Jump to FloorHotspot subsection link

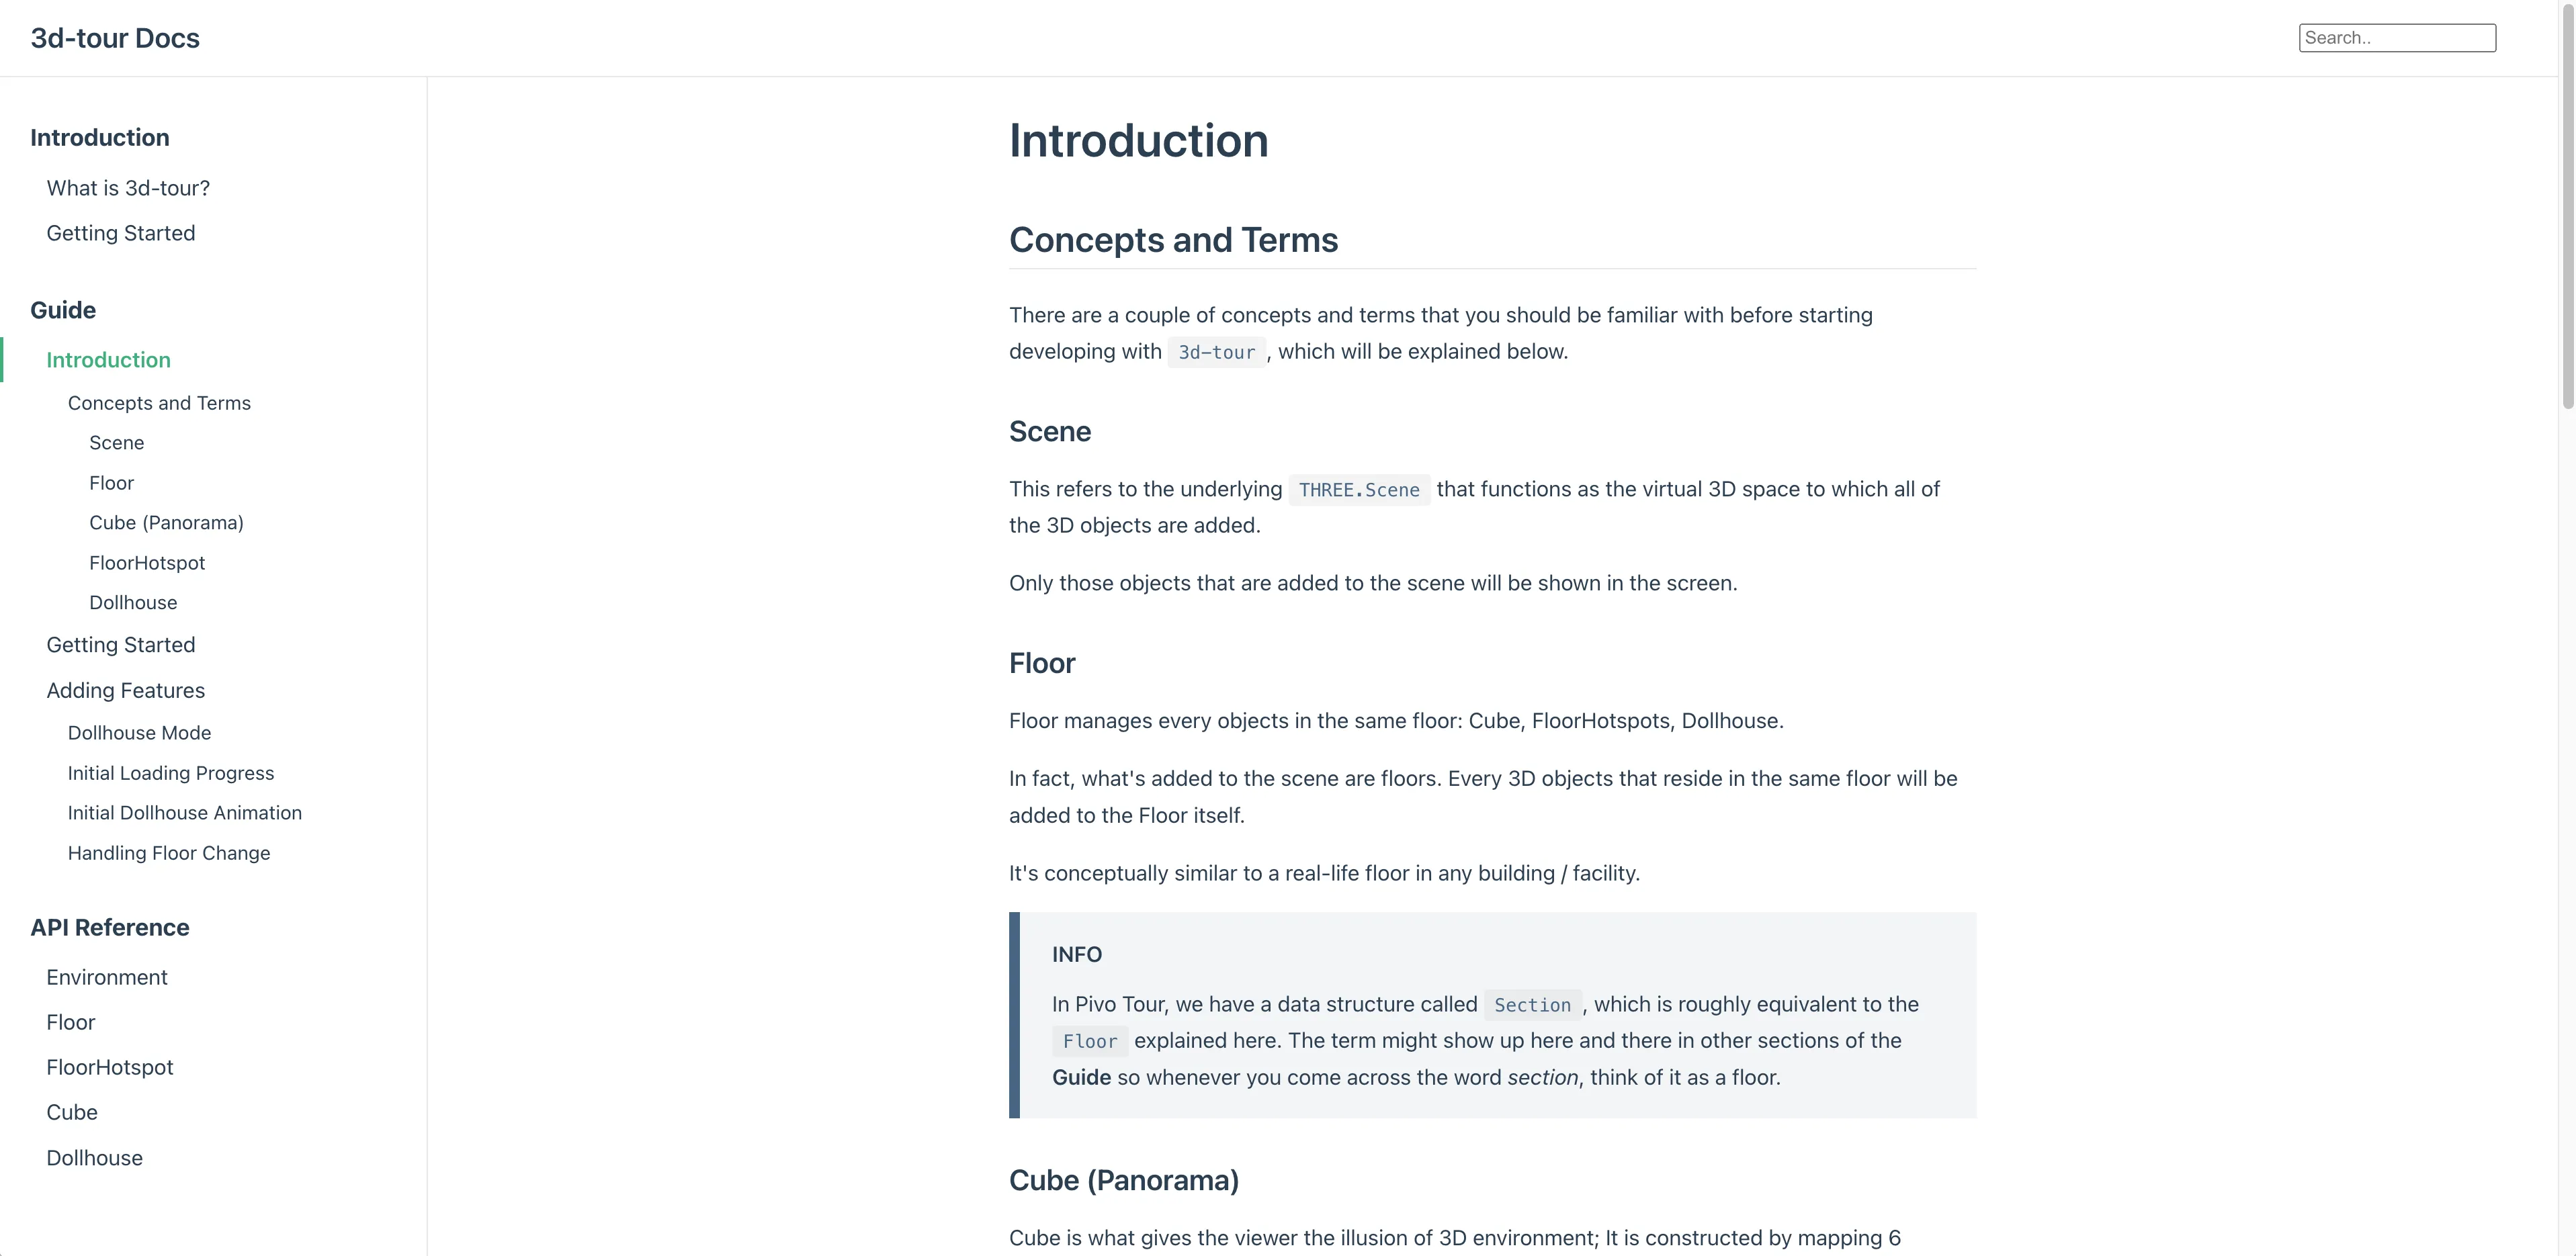click(147, 563)
